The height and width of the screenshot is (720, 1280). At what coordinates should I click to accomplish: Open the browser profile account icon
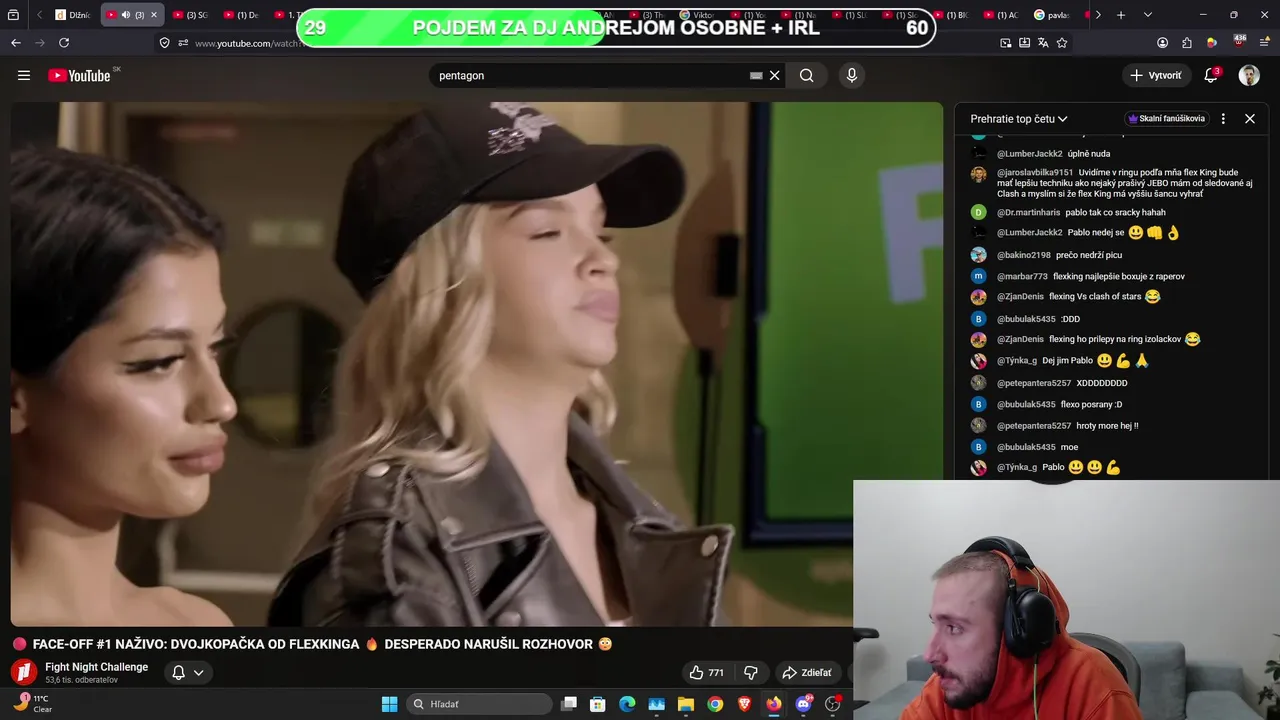pos(1162,43)
